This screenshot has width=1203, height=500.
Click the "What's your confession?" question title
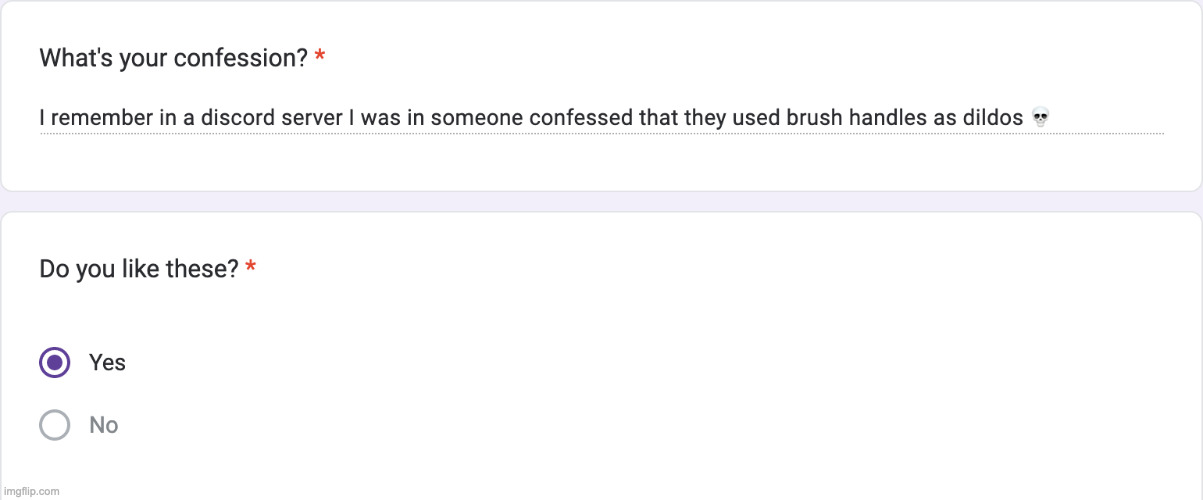(173, 58)
